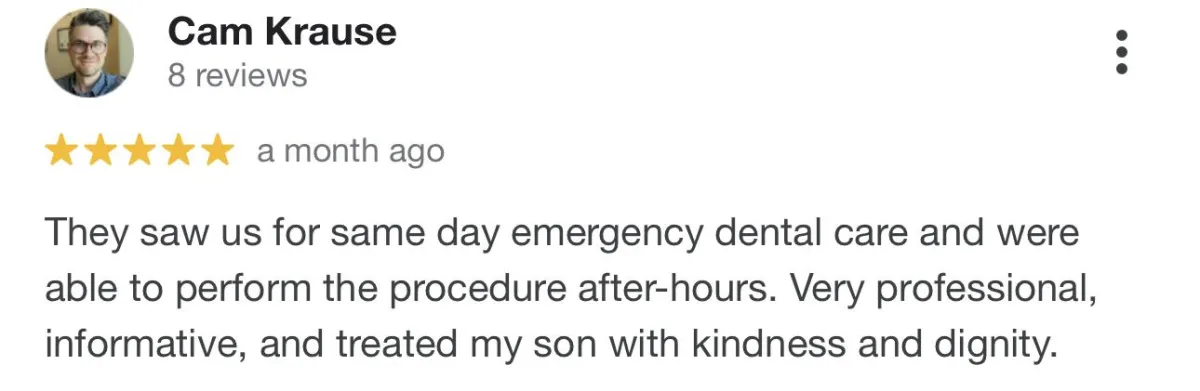1200x391 pixels.
Task: Click the fourth gold star
Action: pyautogui.click(x=177, y=152)
